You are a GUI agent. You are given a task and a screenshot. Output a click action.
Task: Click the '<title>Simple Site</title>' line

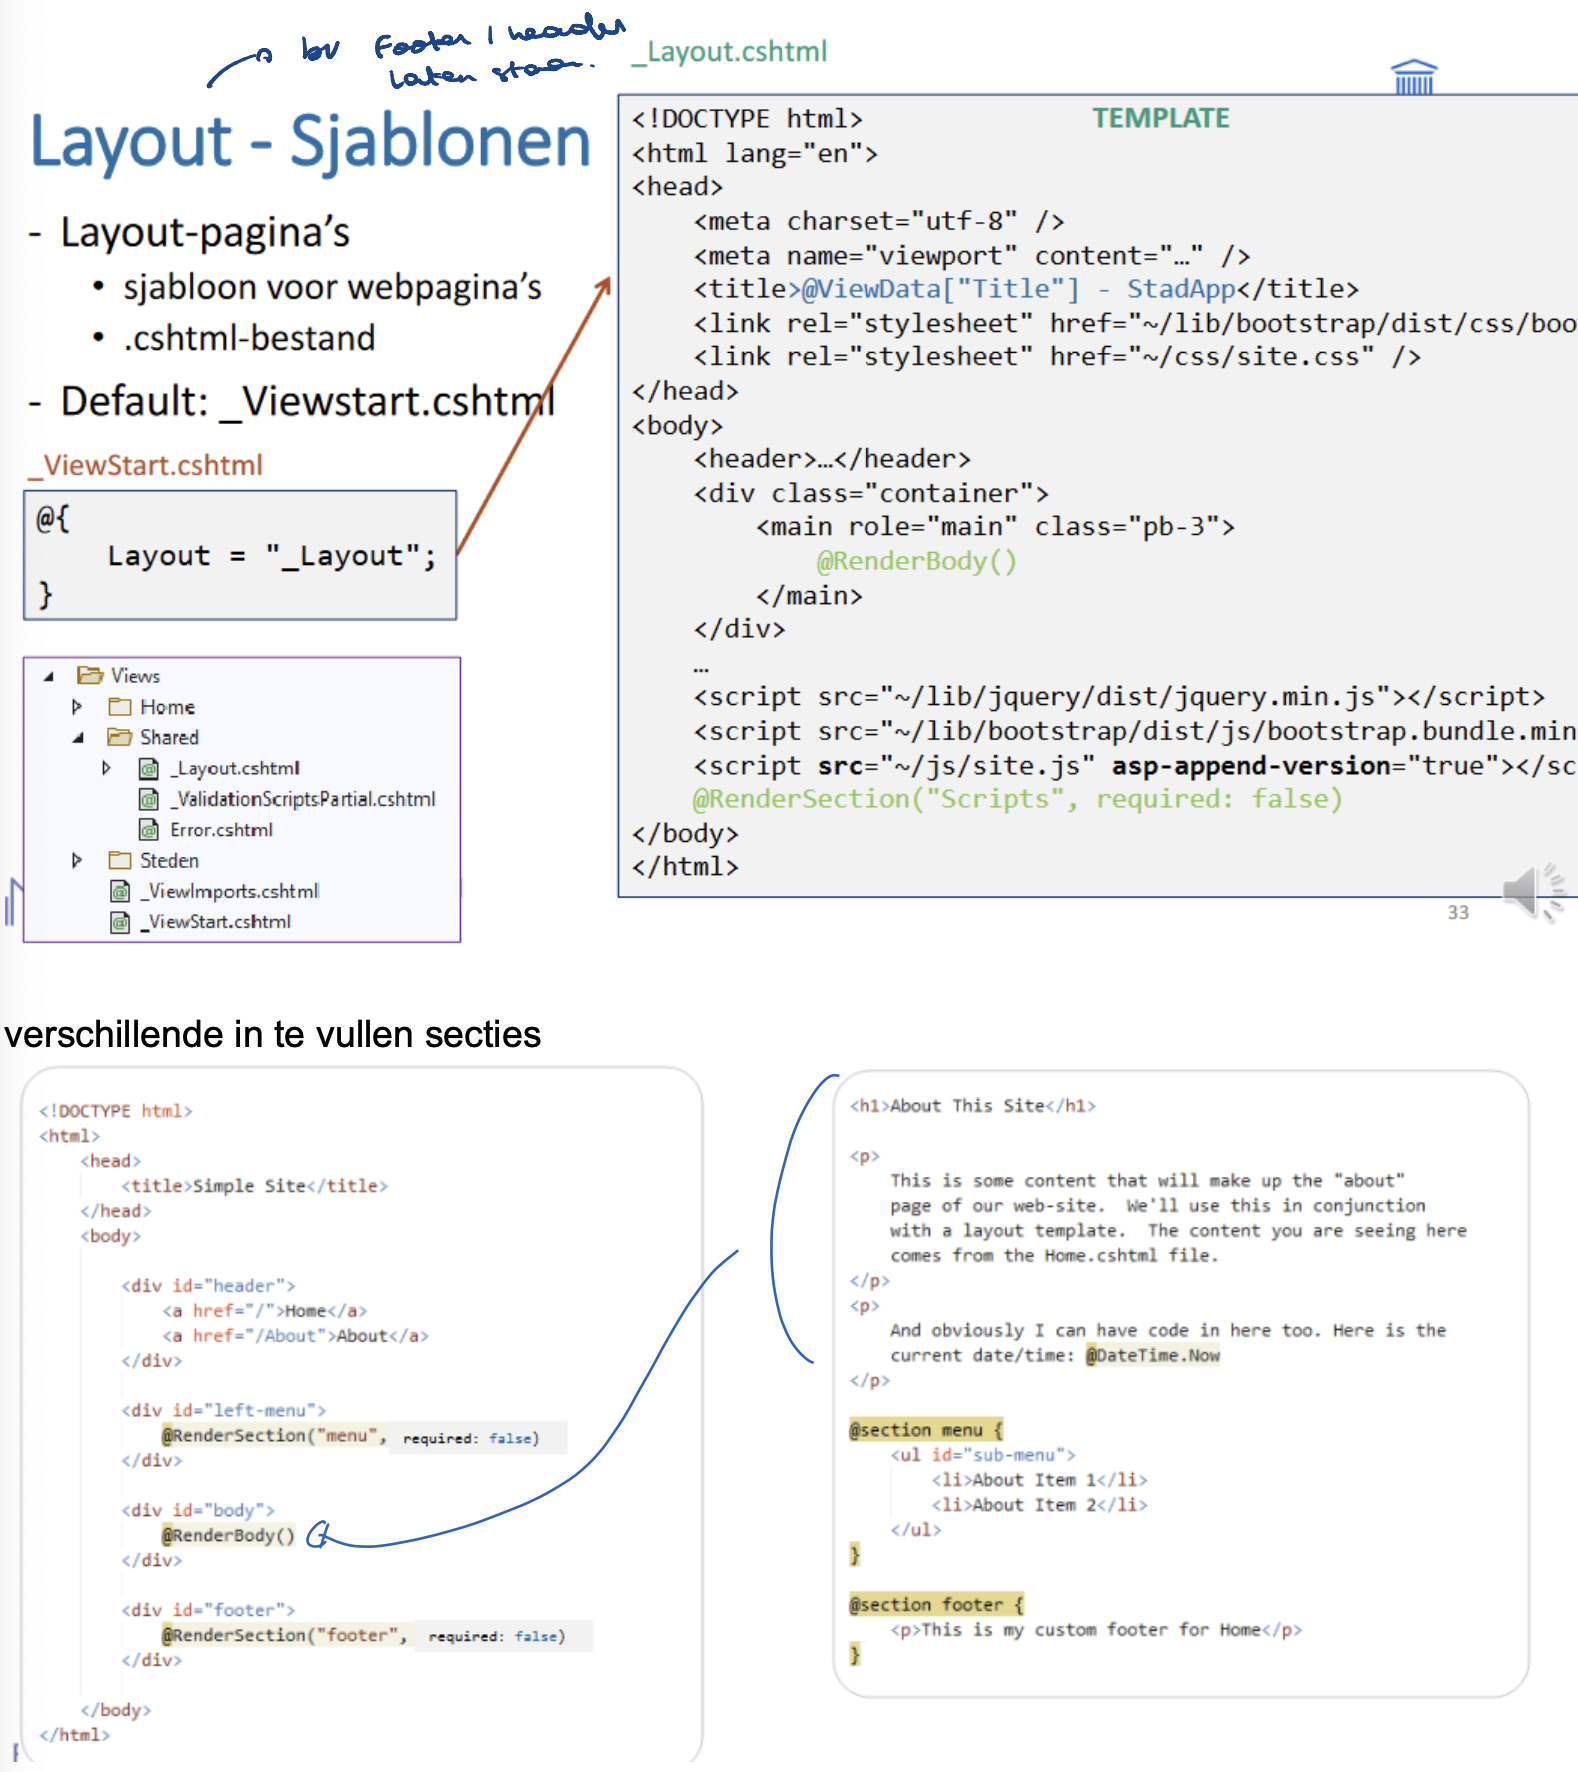(x=254, y=1185)
